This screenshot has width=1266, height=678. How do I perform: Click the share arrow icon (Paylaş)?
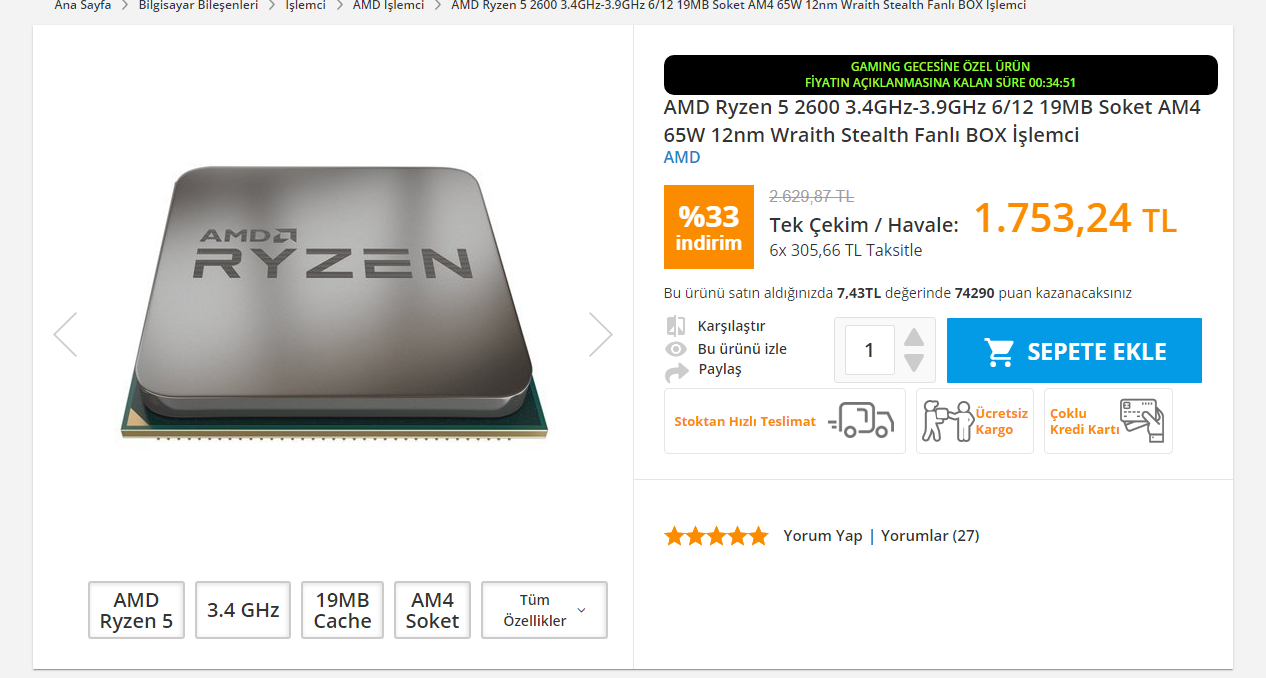pyautogui.click(x=677, y=371)
